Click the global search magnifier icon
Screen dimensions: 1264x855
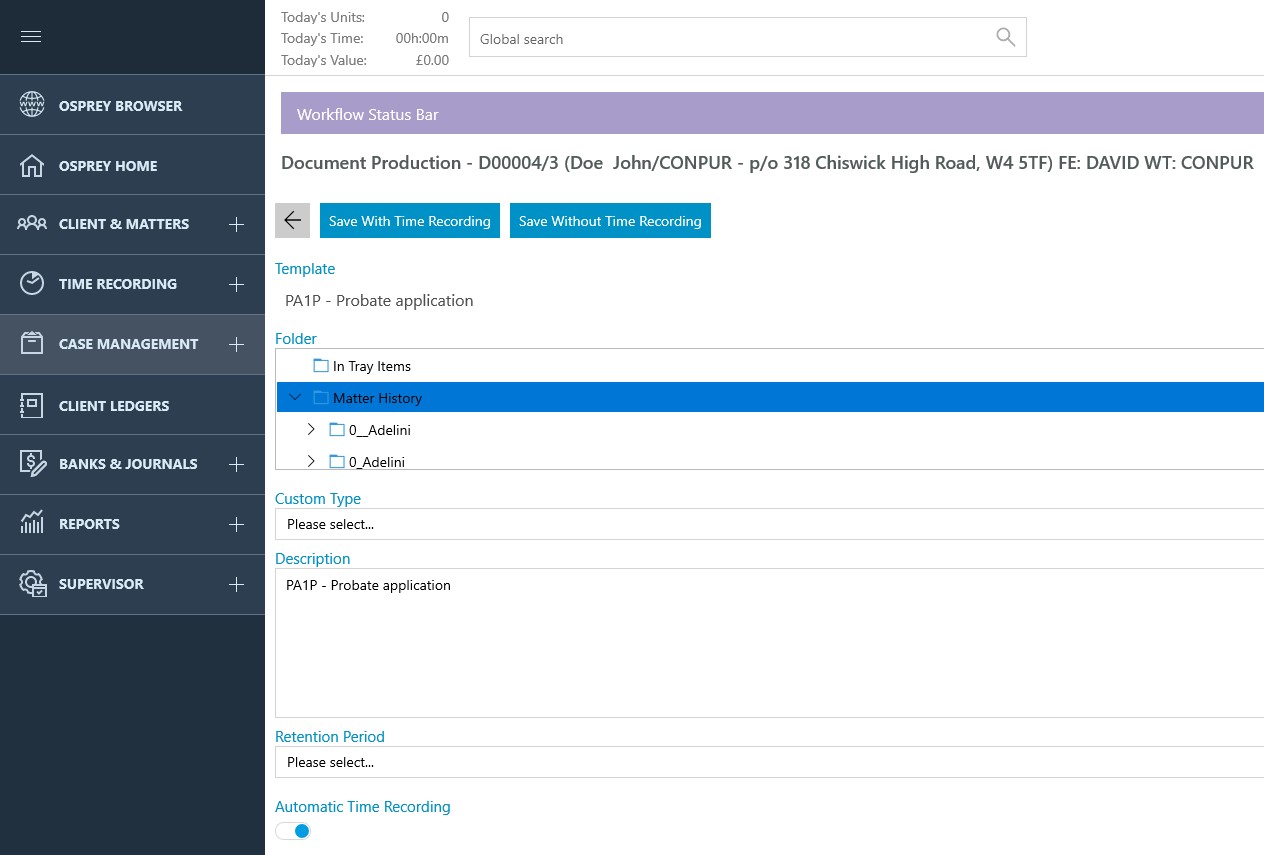(x=1005, y=38)
